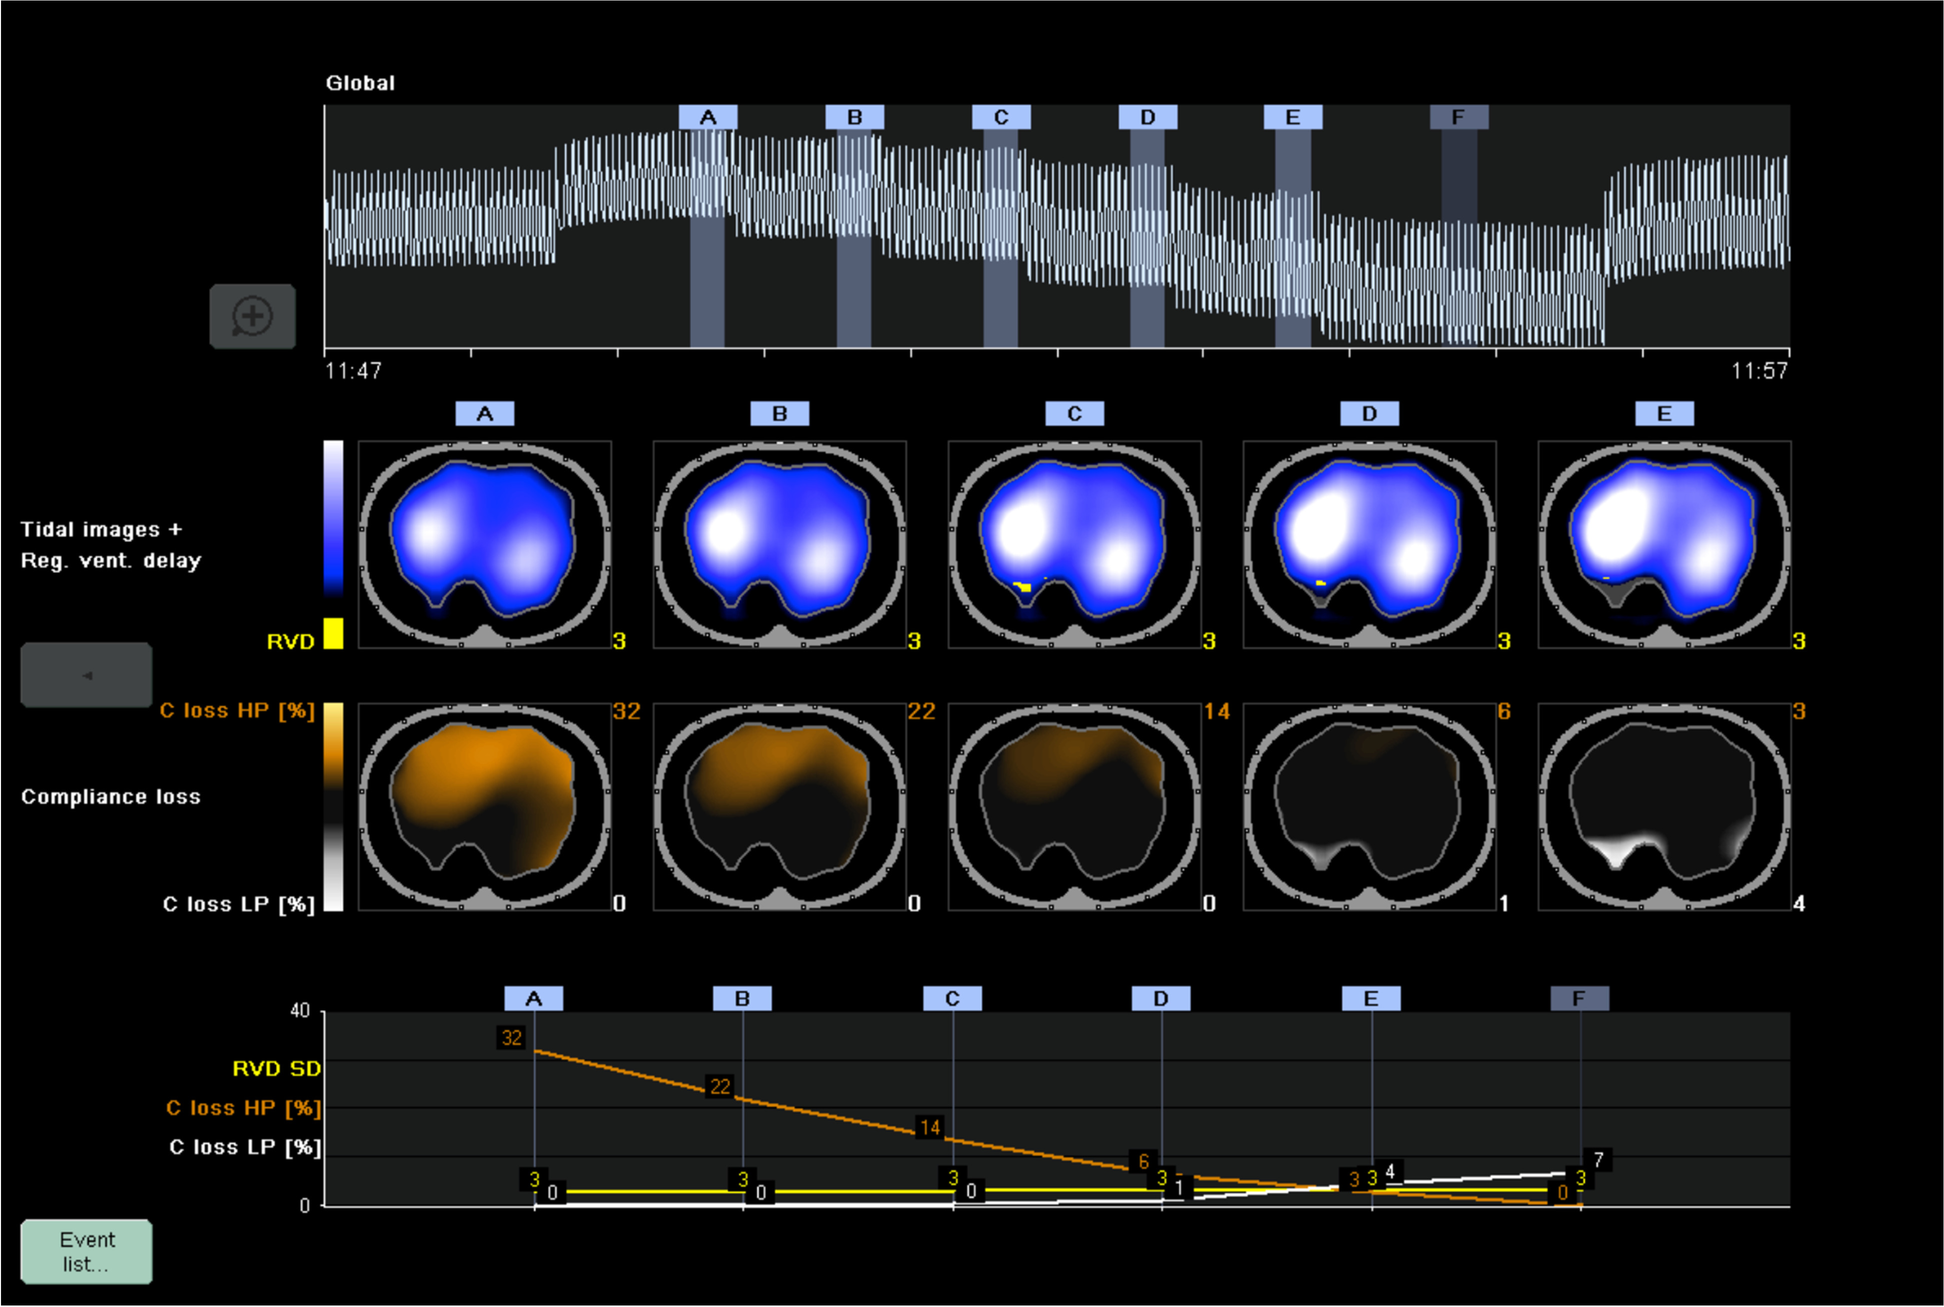The image size is (1944, 1307).
Task: Select marker C on Global waveform
Action: click(x=1001, y=117)
